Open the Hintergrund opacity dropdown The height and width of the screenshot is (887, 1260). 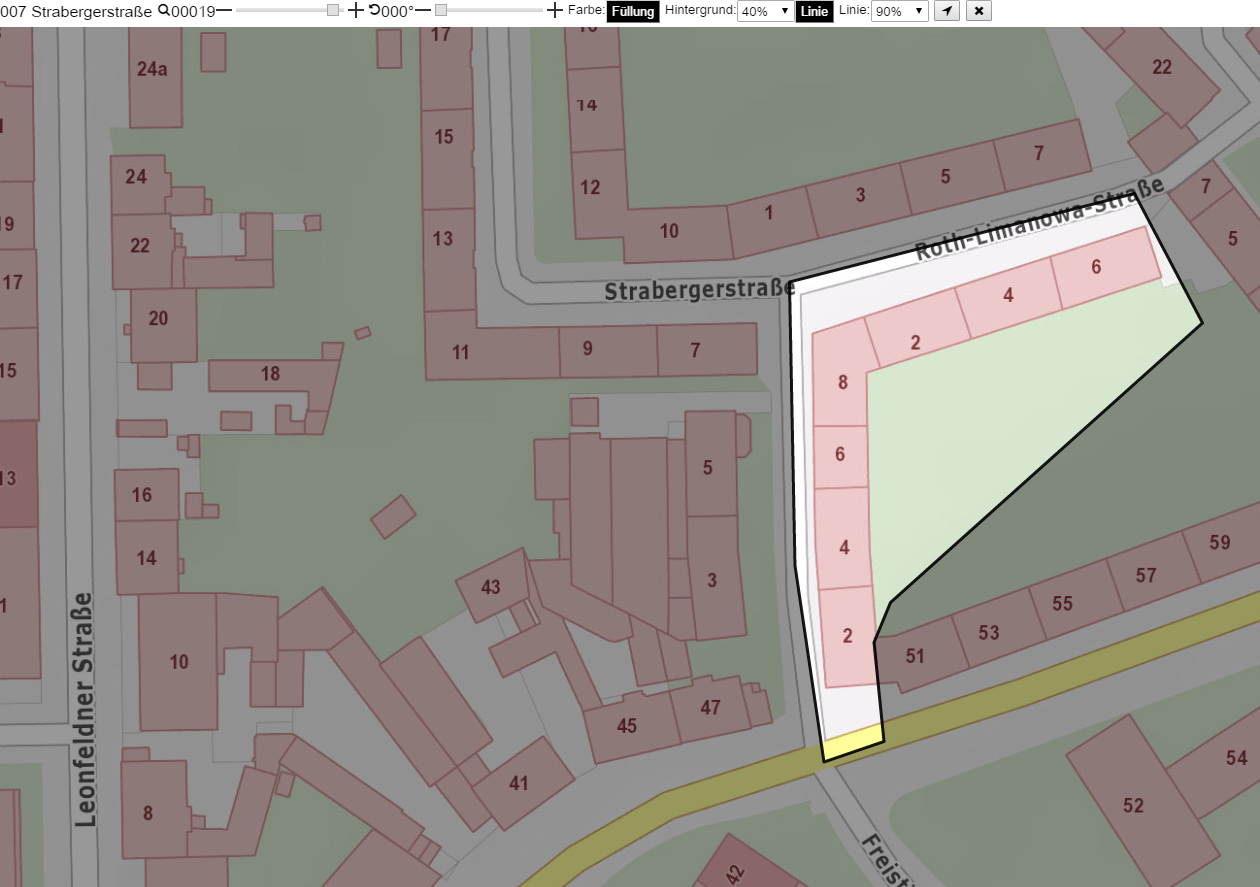[765, 11]
